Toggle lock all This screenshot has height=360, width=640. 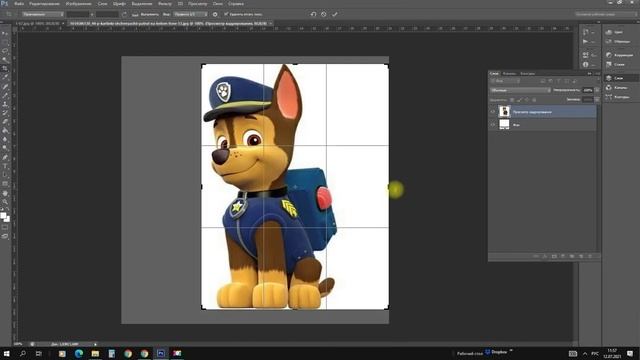(534, 100)
